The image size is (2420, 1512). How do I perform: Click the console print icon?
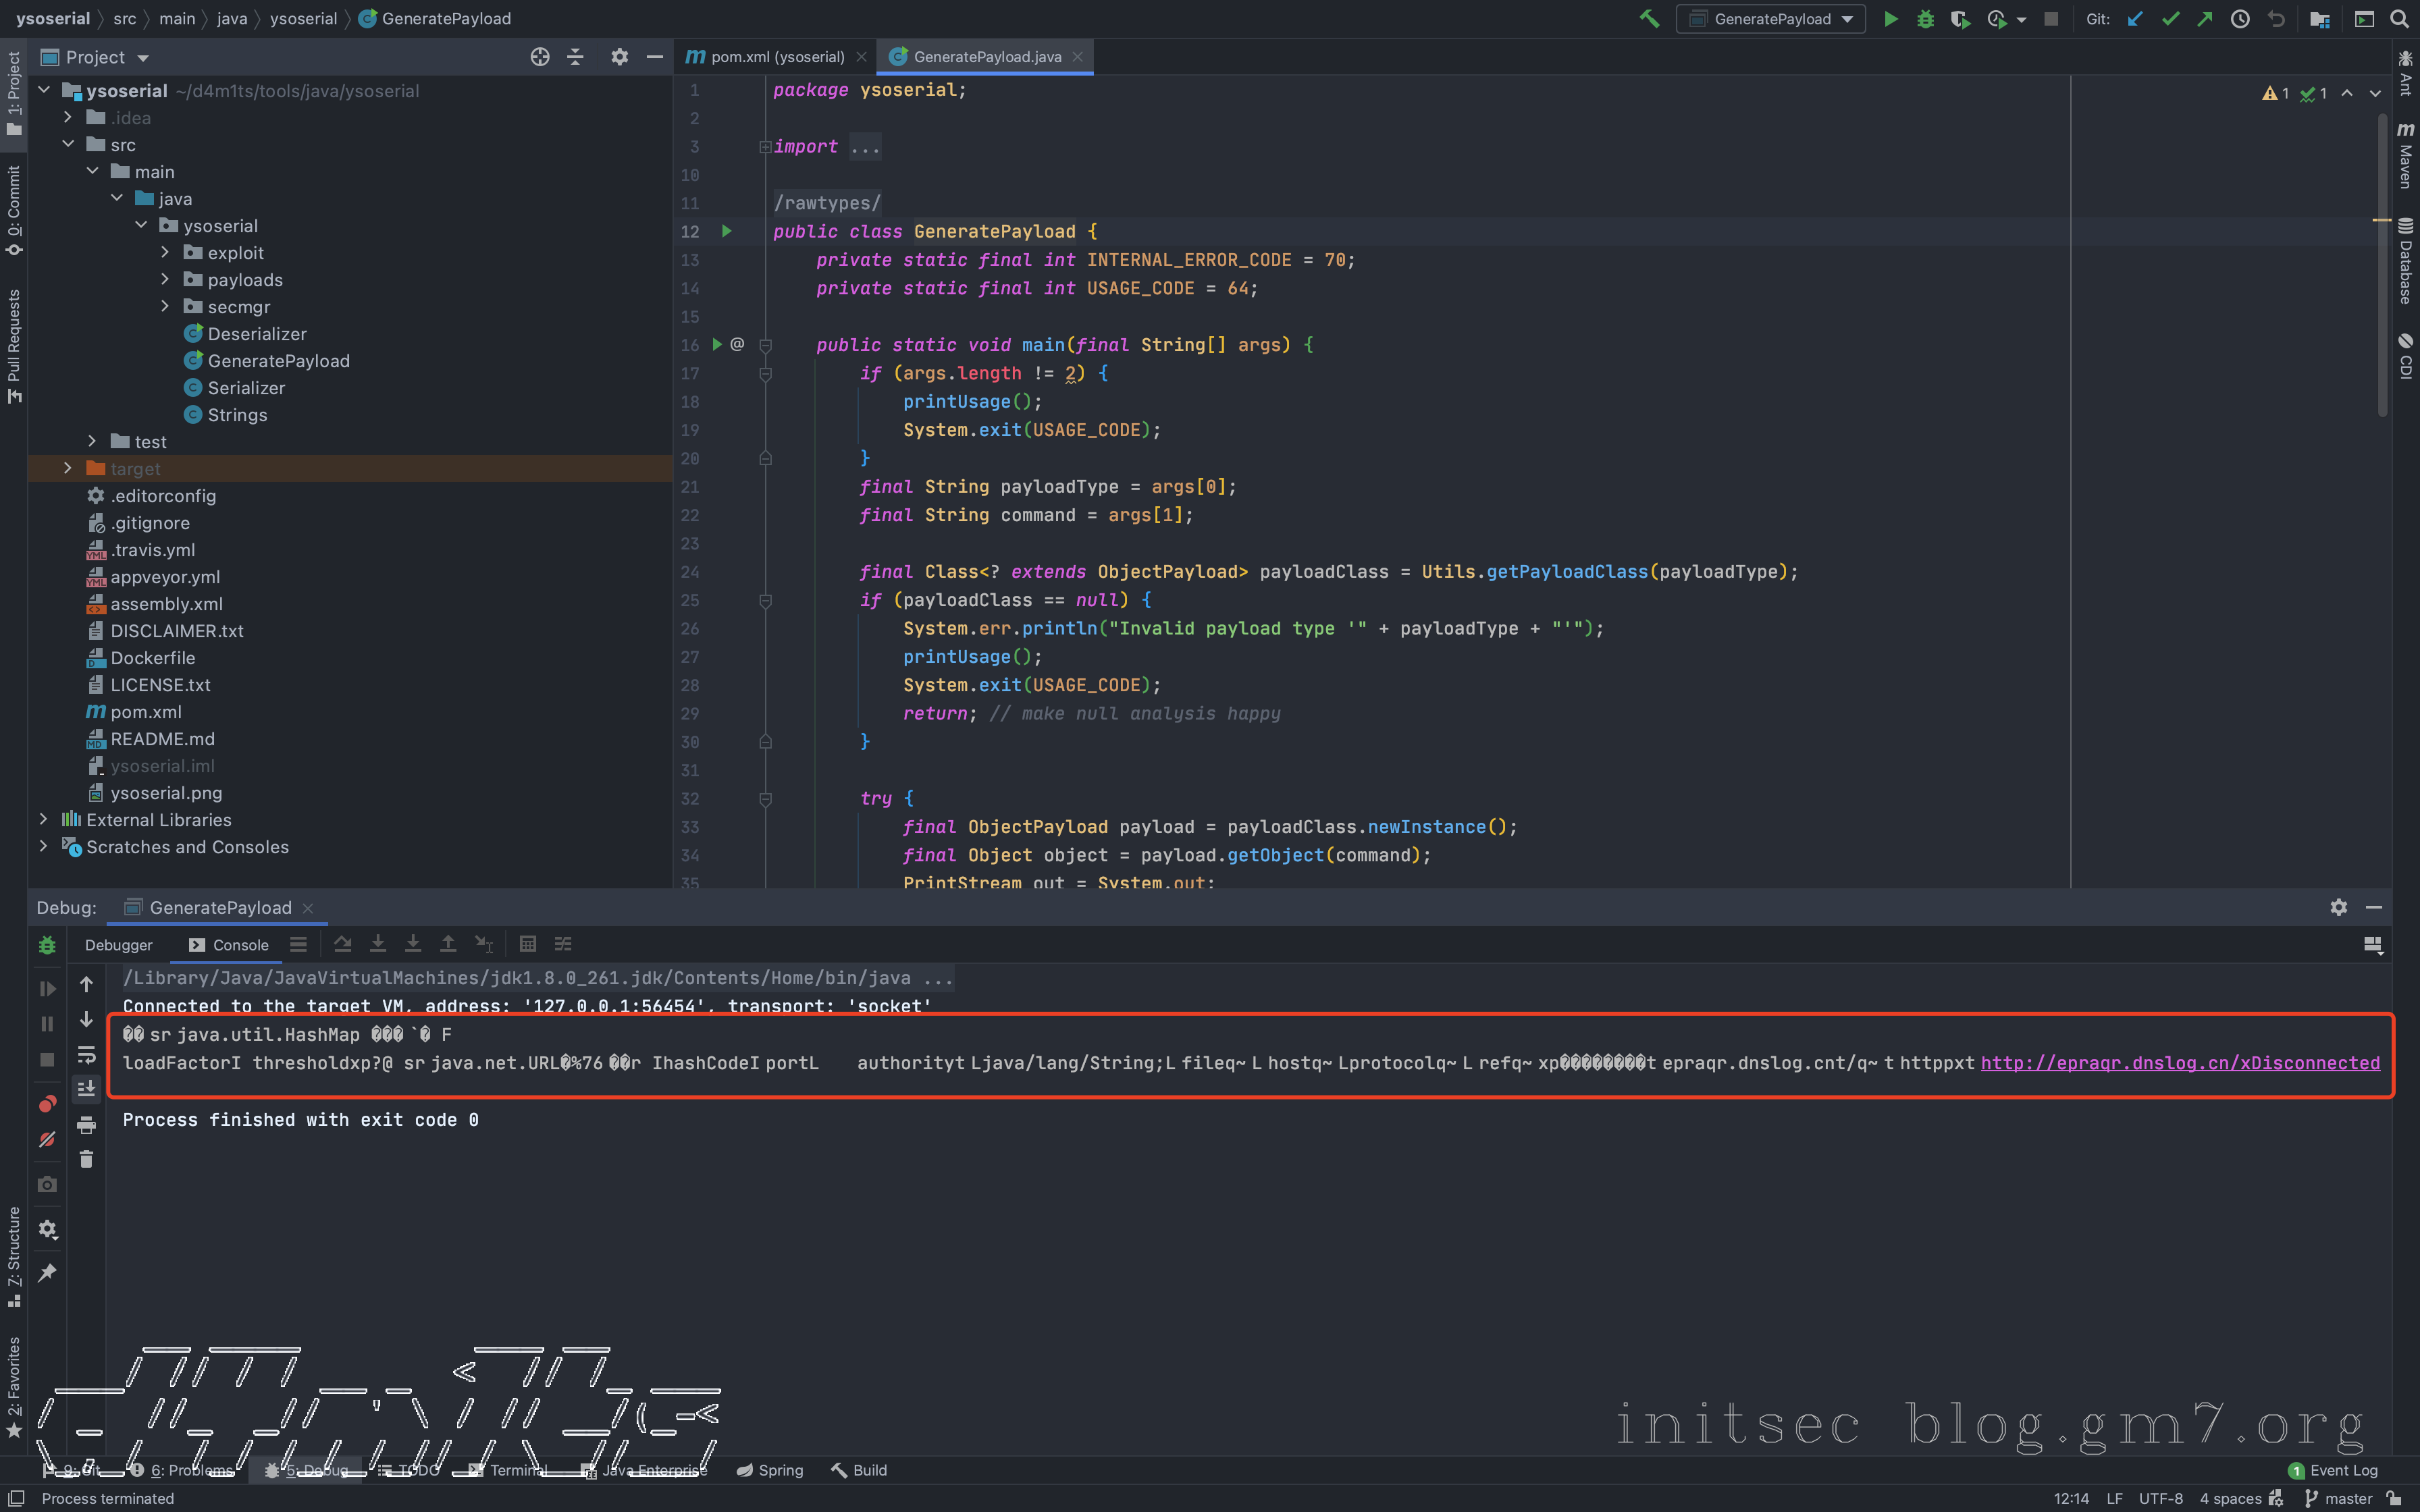(x=87, y=1125)
